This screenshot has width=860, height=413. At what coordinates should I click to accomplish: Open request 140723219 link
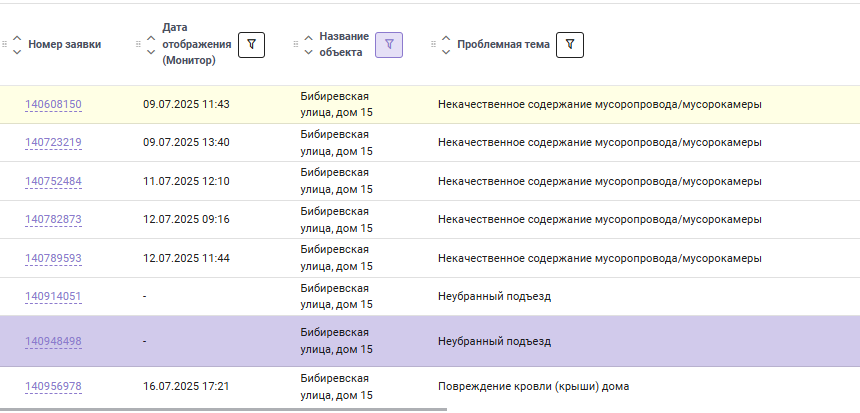click(53, 143)
